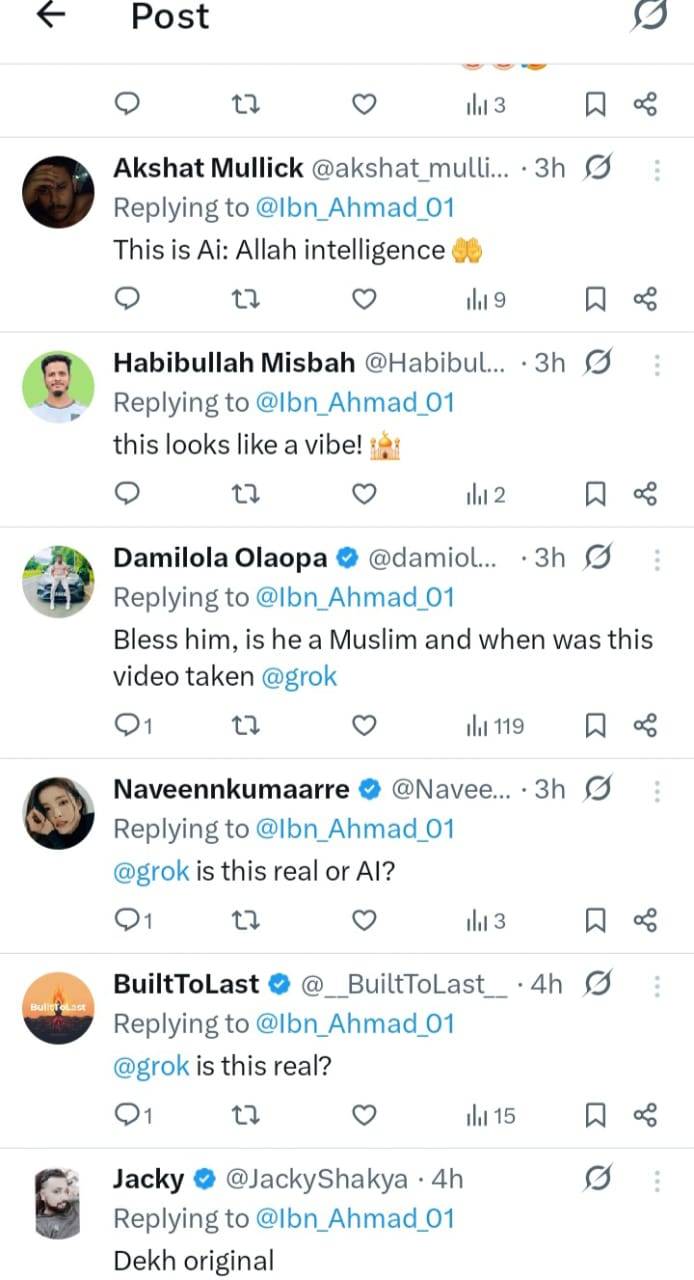
Task: Open Grok icon in top header
Action: click(x=650, y=16)
